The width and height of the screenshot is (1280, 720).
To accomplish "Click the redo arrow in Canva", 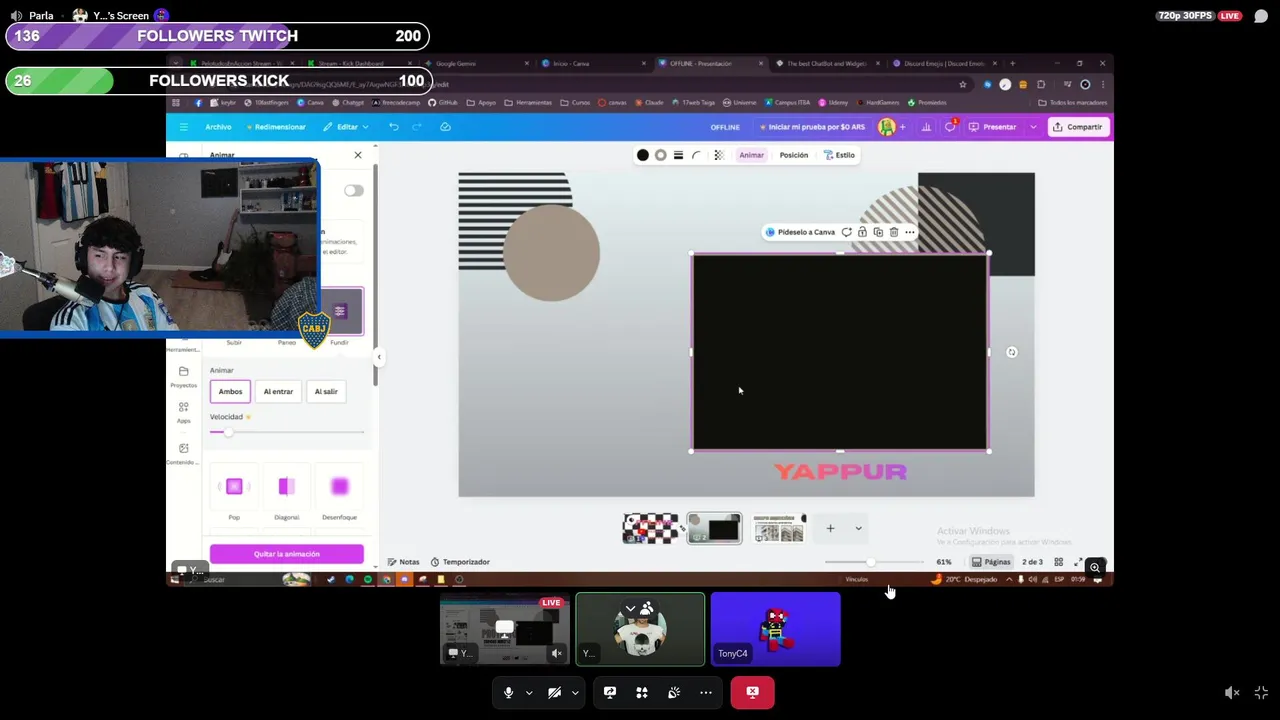I will pos(417,127).
